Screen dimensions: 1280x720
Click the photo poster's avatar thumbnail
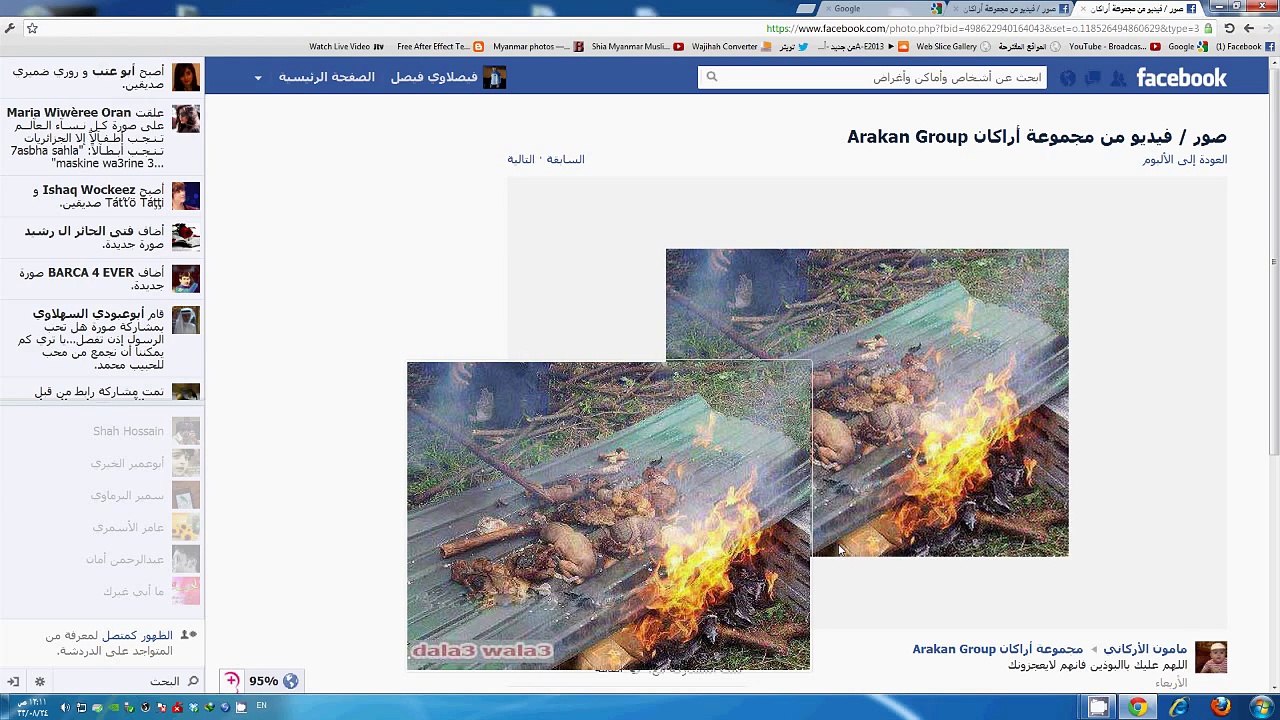coord(1211,657)
